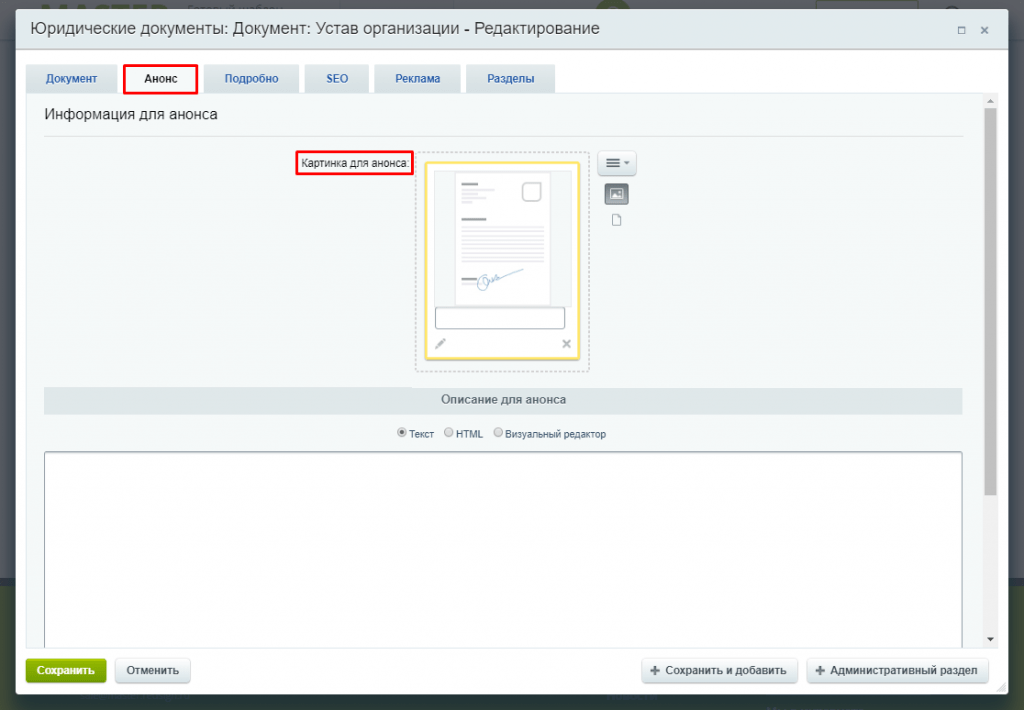Open the SEO tab
The width and height of the screenshot is (1024, 710).
(x=337, y=79)
